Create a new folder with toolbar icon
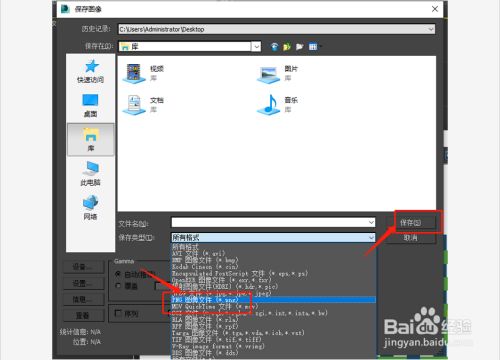500x360 pixels. coord(300,46)
